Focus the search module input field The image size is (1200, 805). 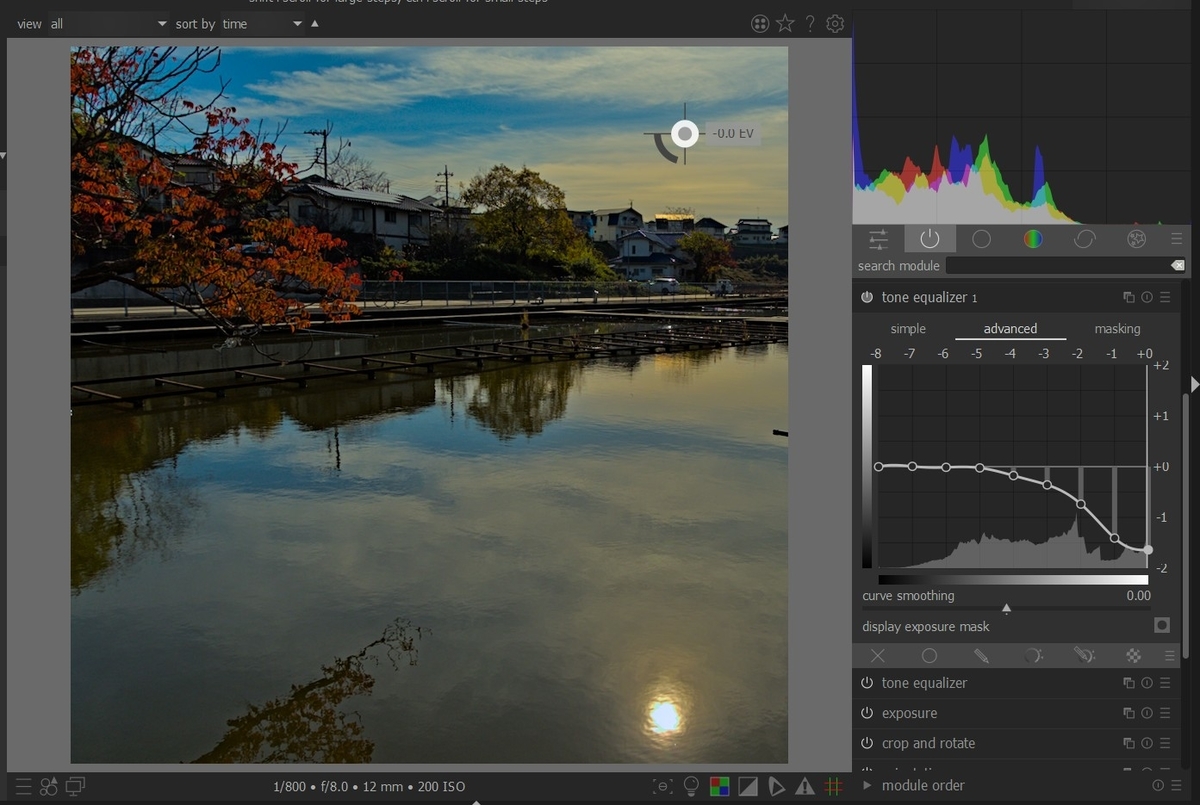[1057, 266]
